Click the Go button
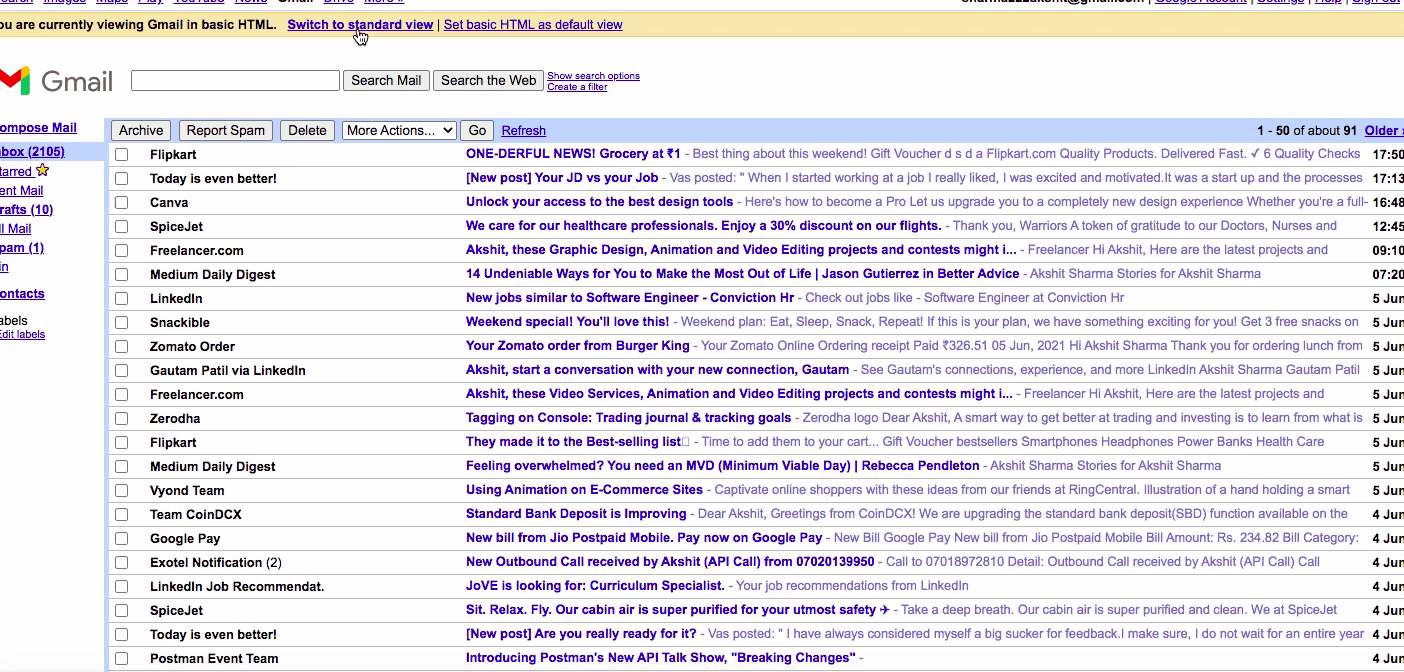The width and height of the screenshot is (1404, 672). (478, 130)
